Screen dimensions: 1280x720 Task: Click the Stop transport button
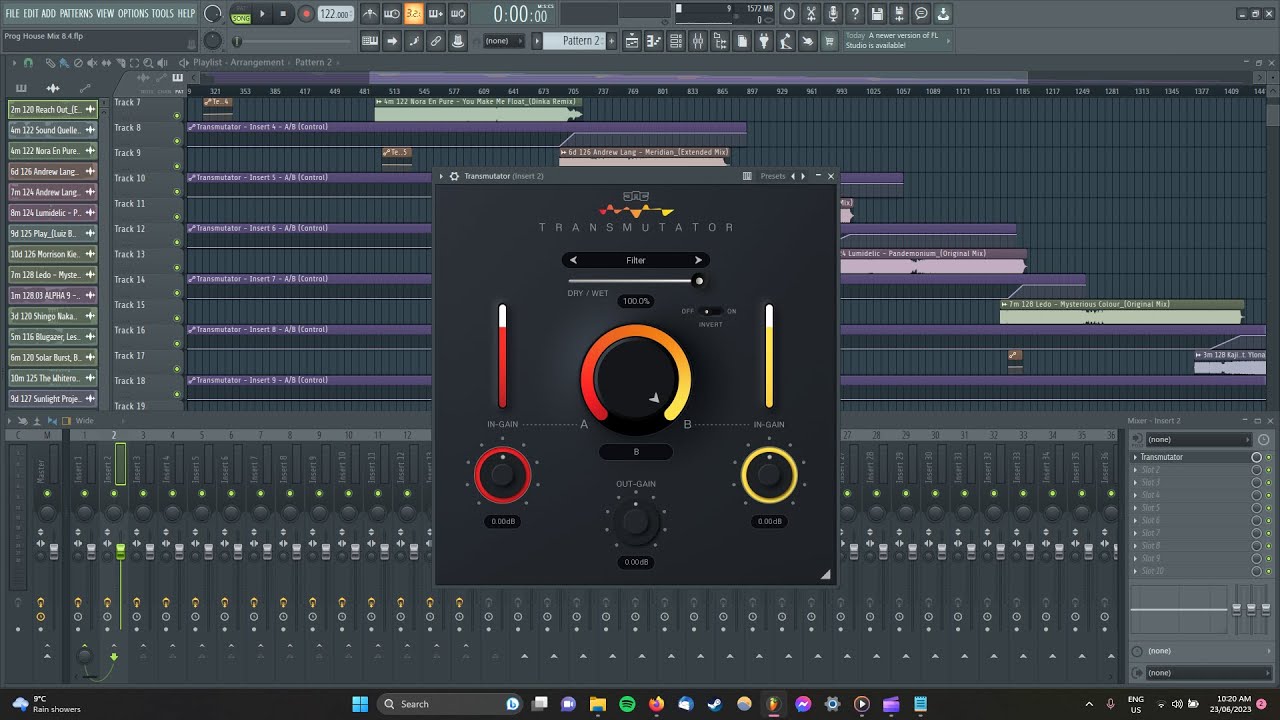[284, 14]
